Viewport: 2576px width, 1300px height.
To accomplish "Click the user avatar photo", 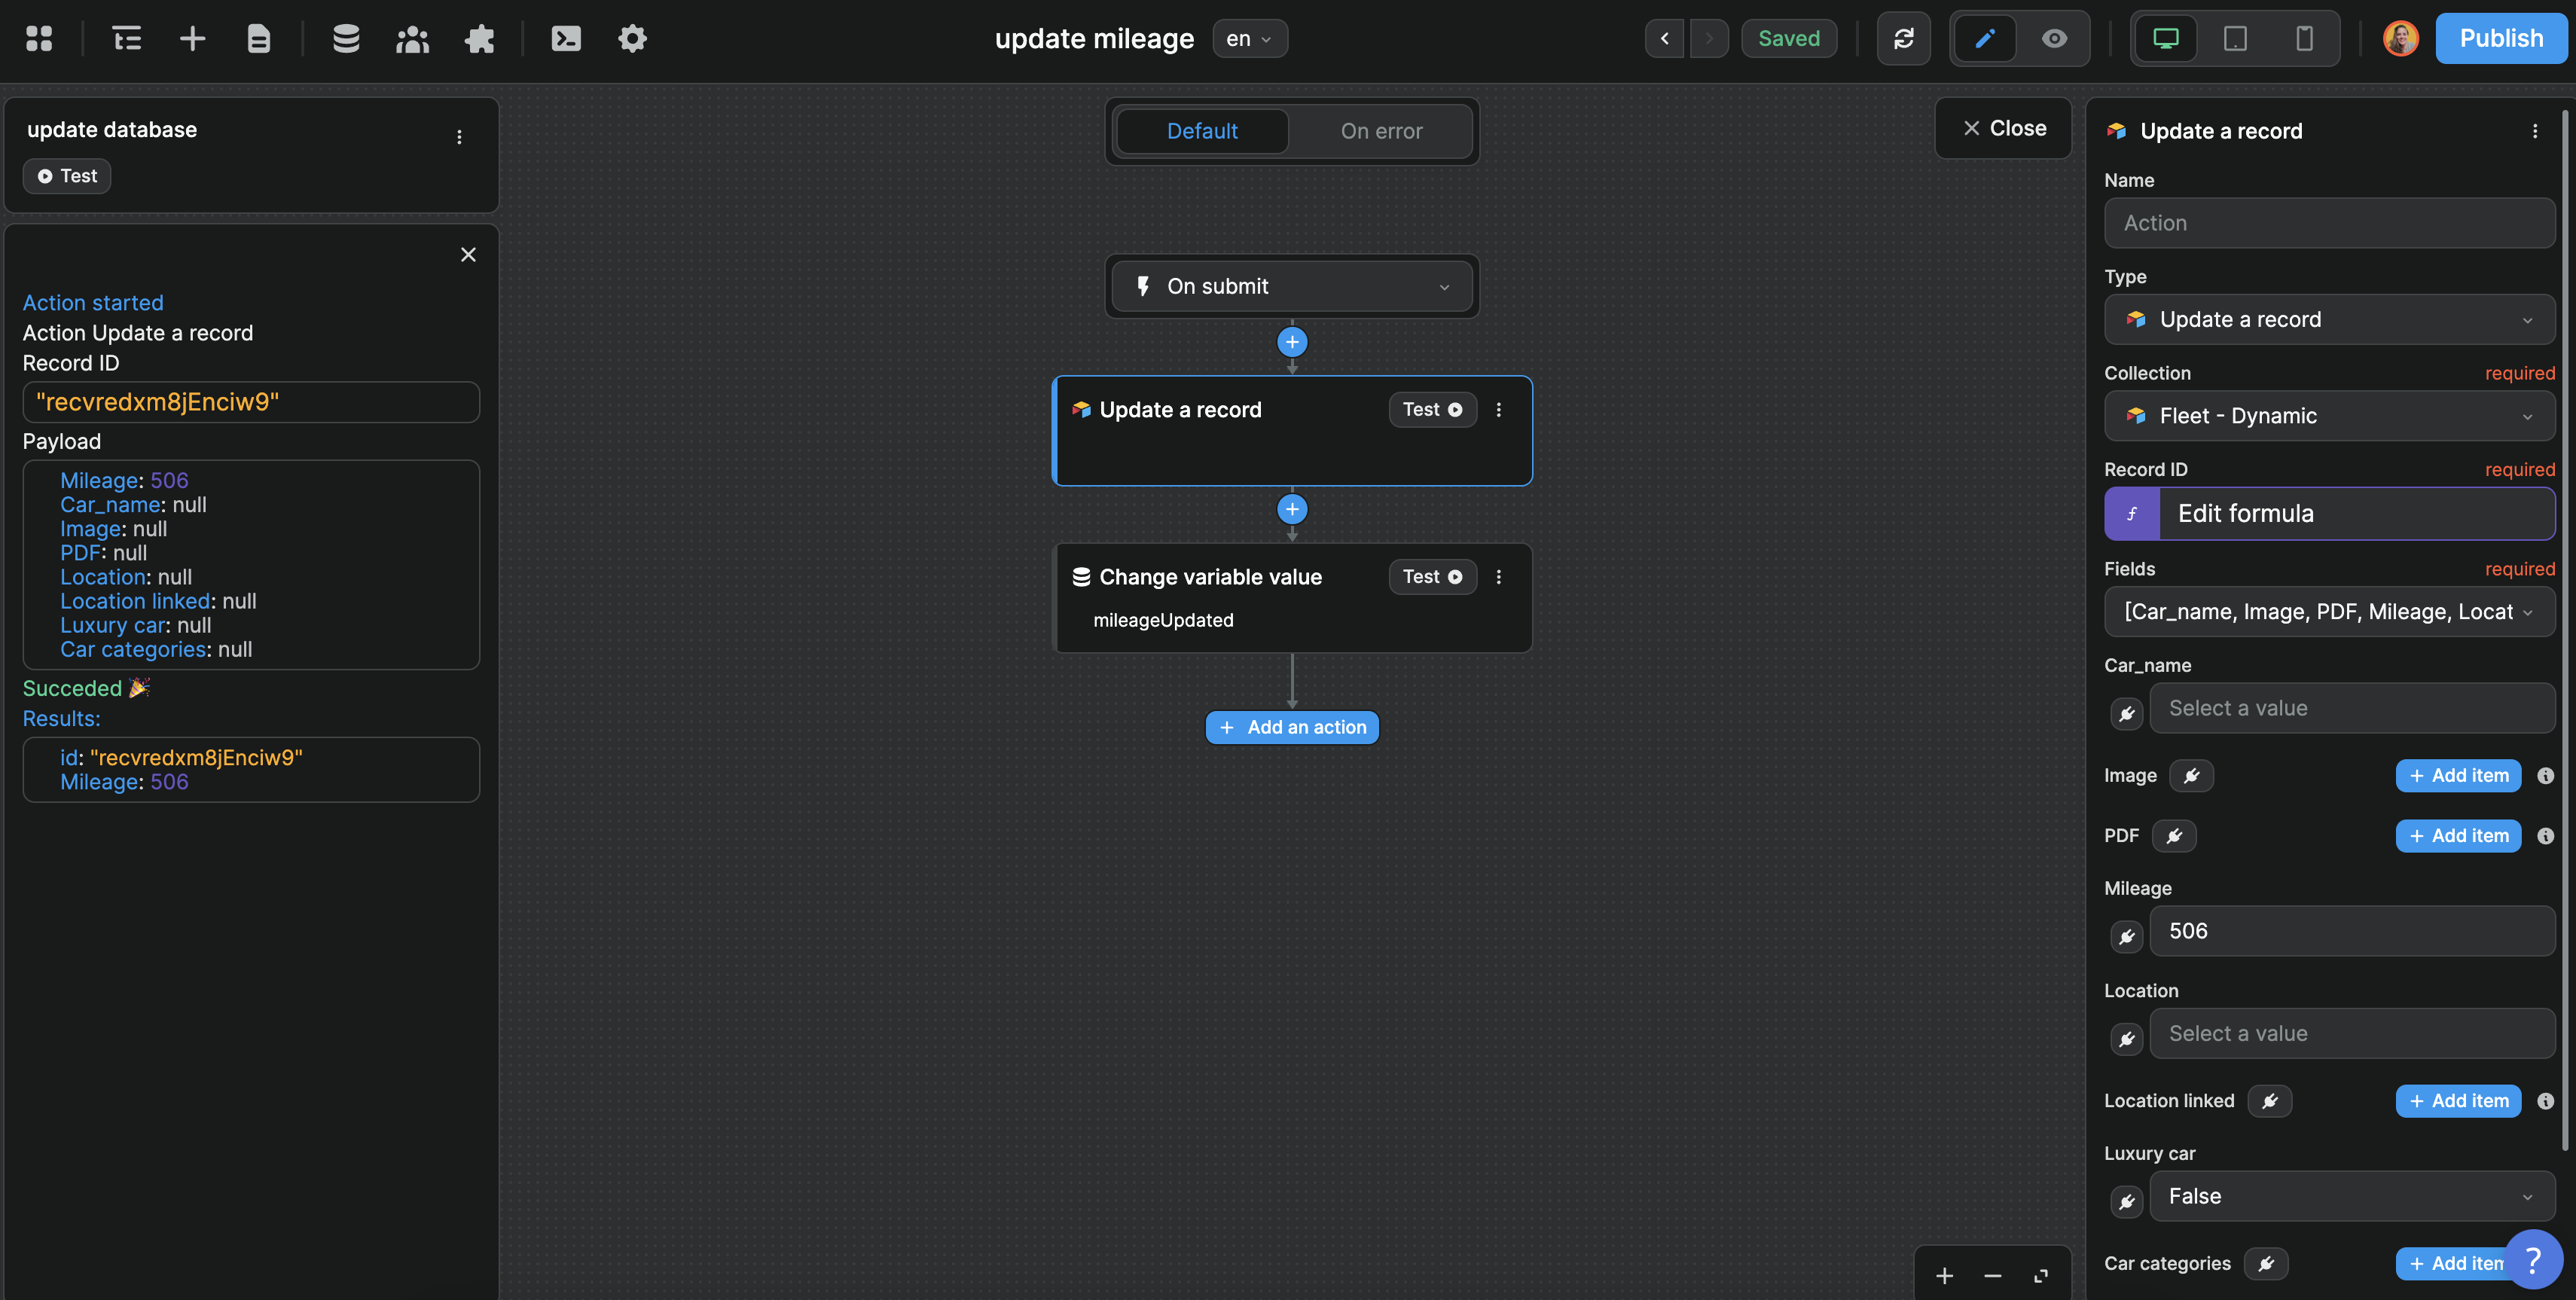I will pos(2400,38).
